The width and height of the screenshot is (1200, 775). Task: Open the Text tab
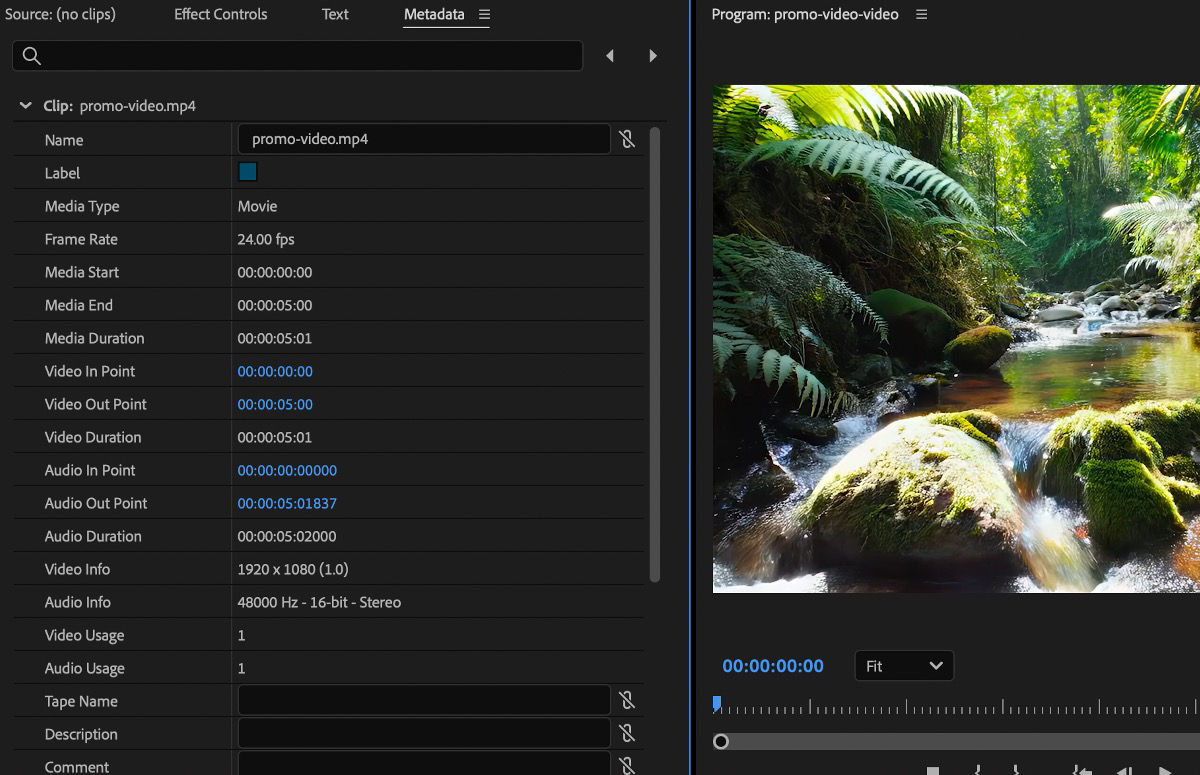(334, 14)
